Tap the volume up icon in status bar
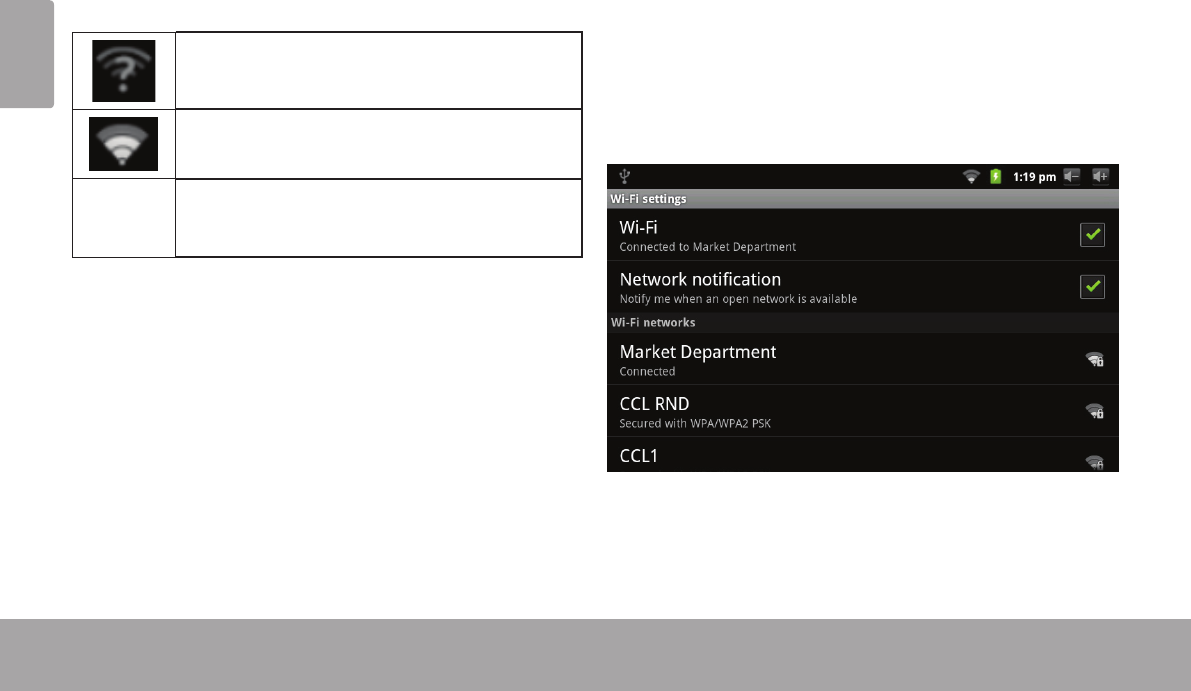Viewport: 1191px width, 691px height. click(x=1101, y=176)
